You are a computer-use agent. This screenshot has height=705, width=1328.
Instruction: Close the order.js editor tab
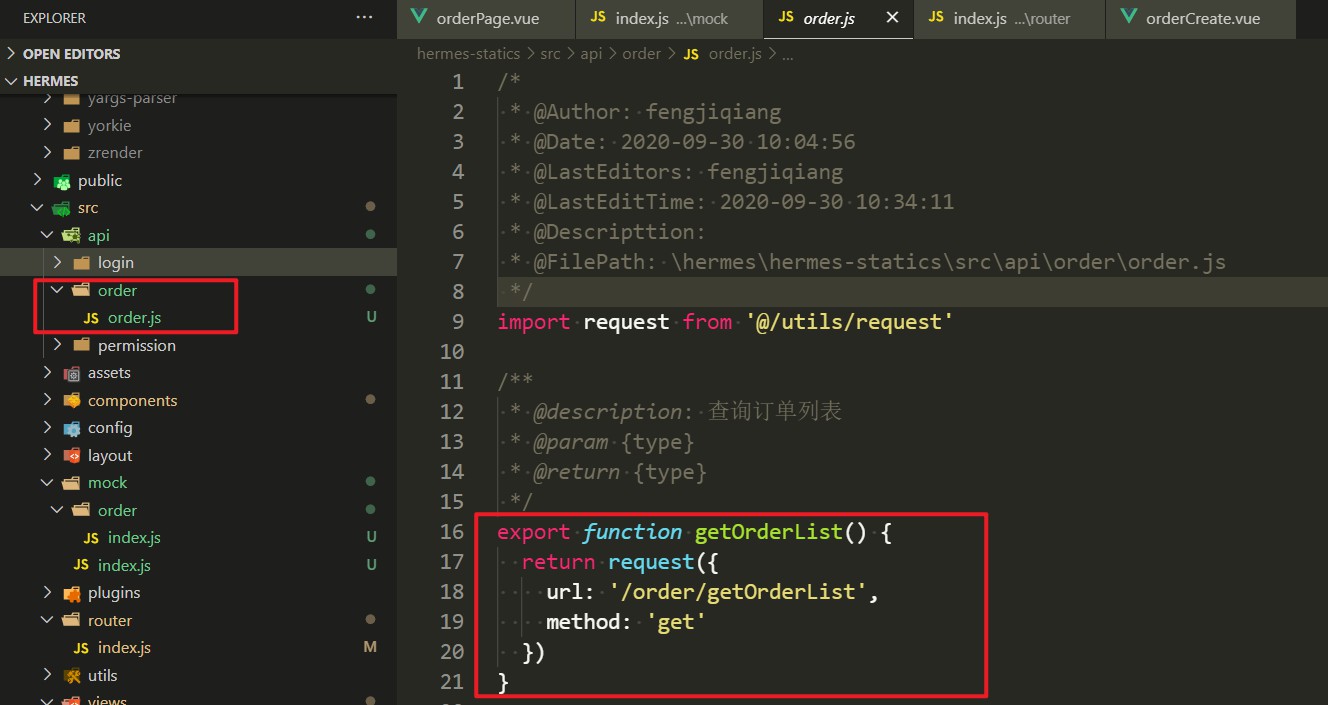coord(893,18)
